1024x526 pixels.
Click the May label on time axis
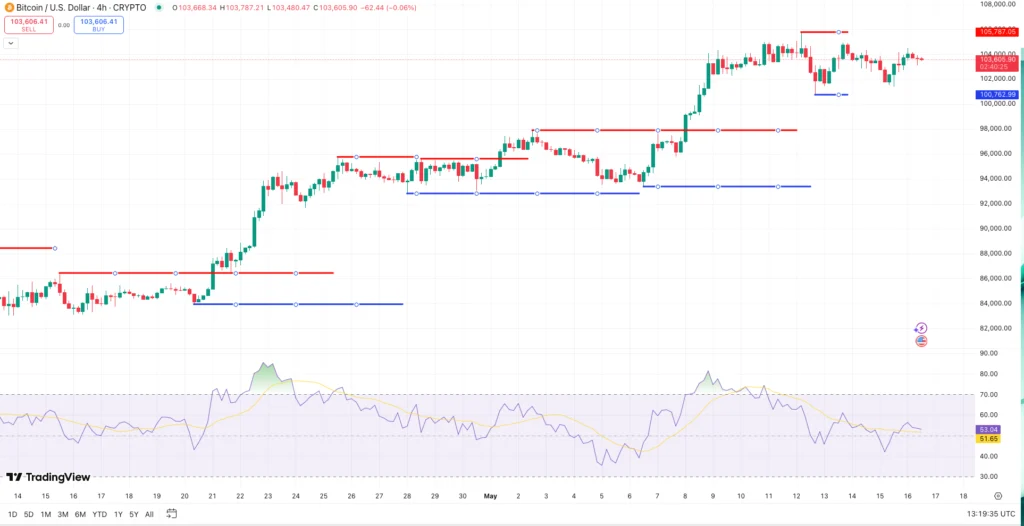click(490, 497)
